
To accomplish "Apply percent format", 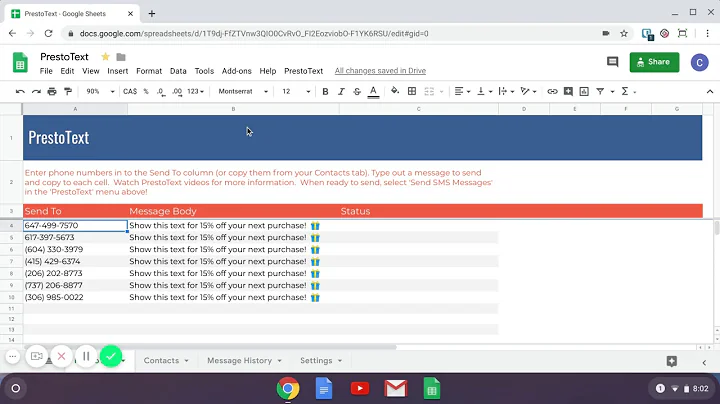I will 146,91.
